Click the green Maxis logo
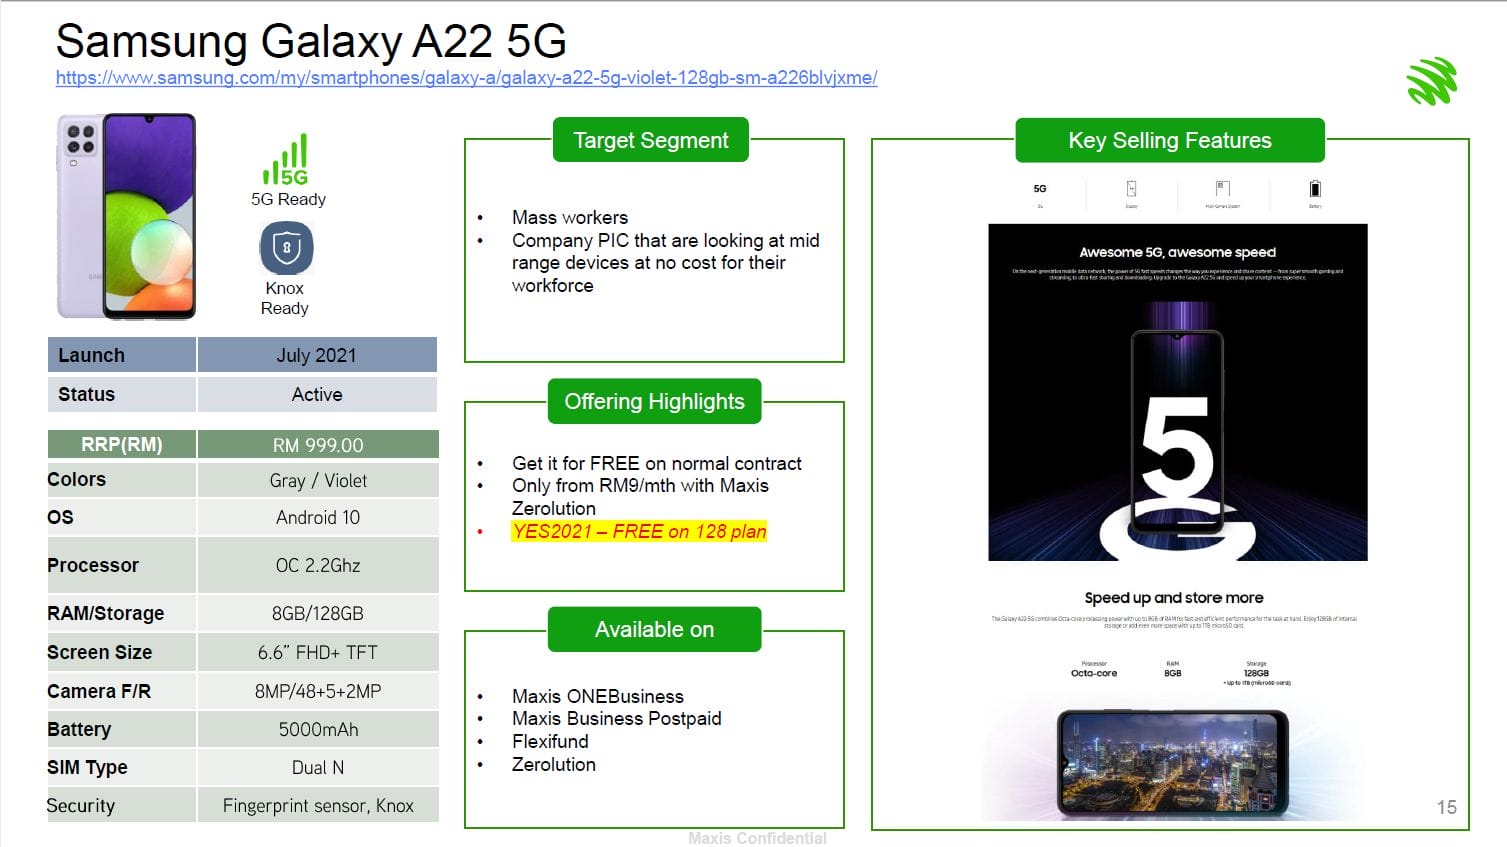 point(1431,81)
